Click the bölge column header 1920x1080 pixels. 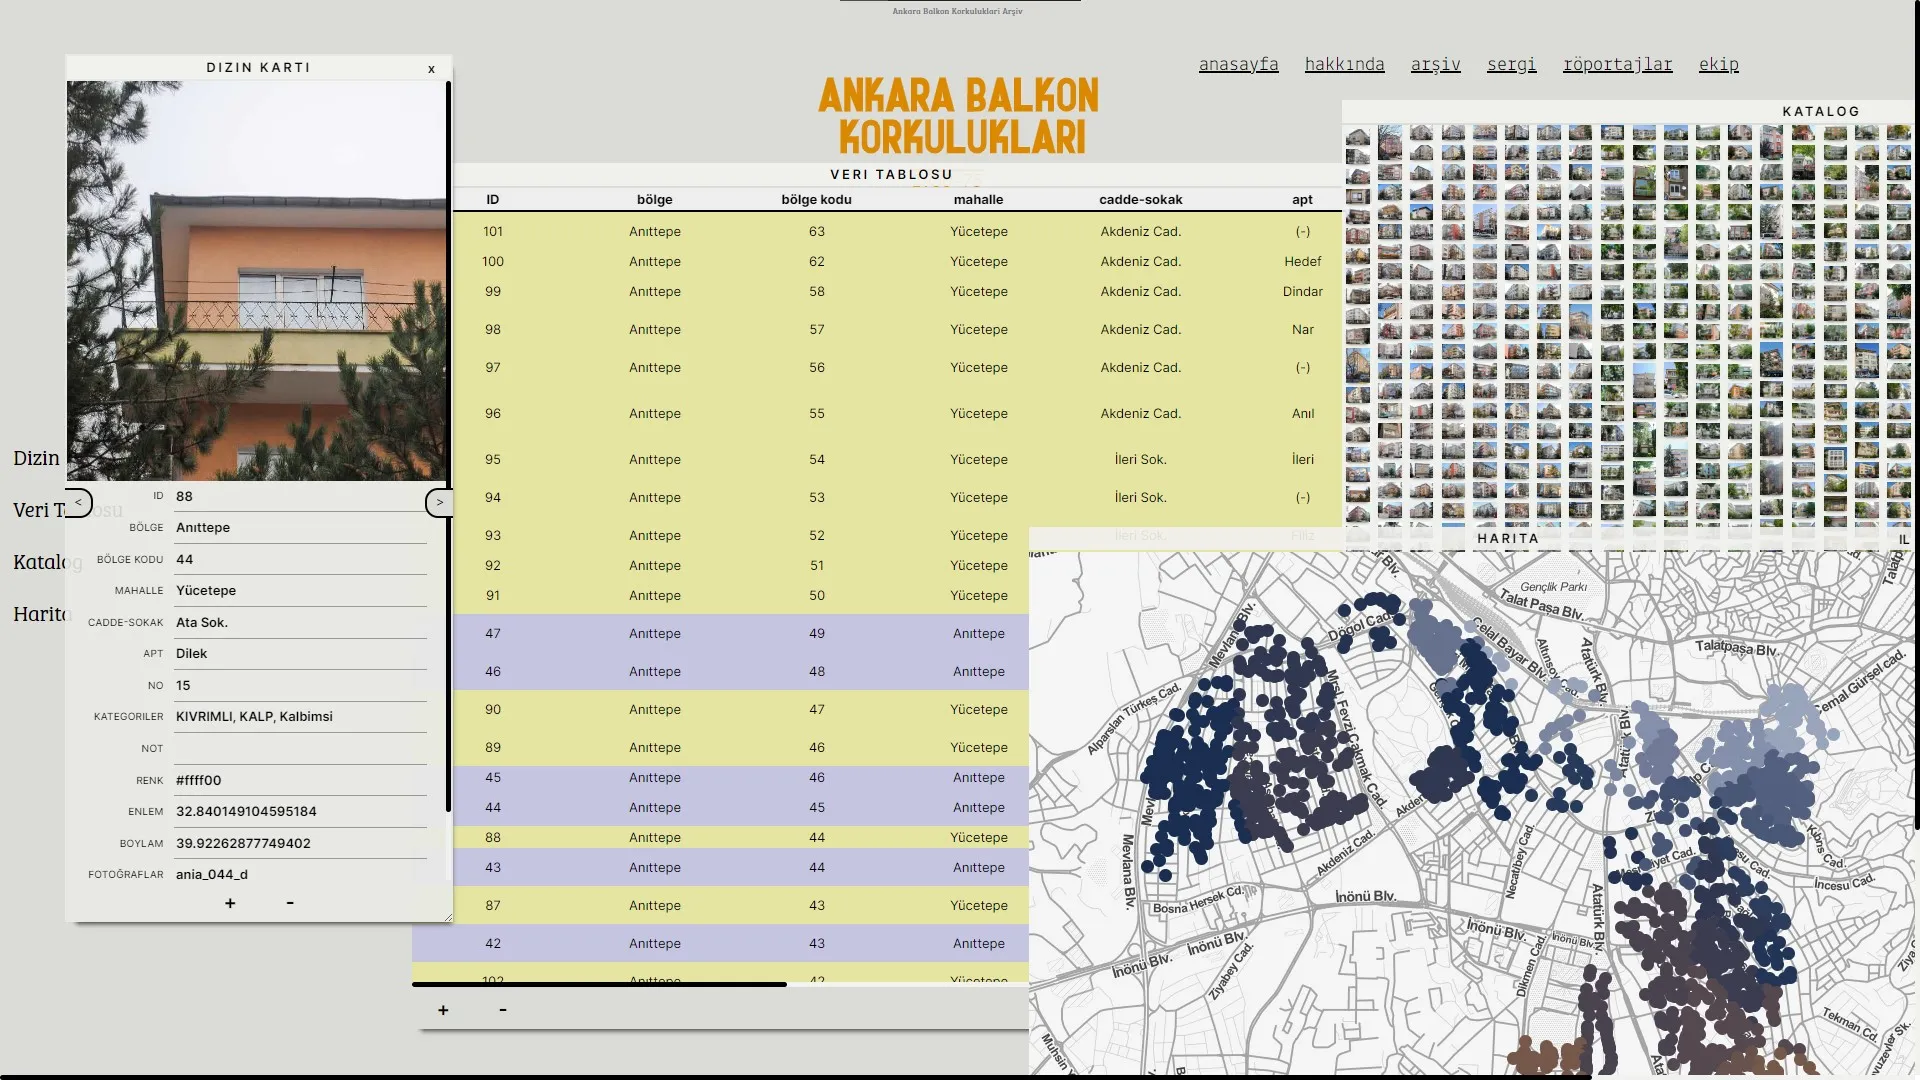point(655,199)
